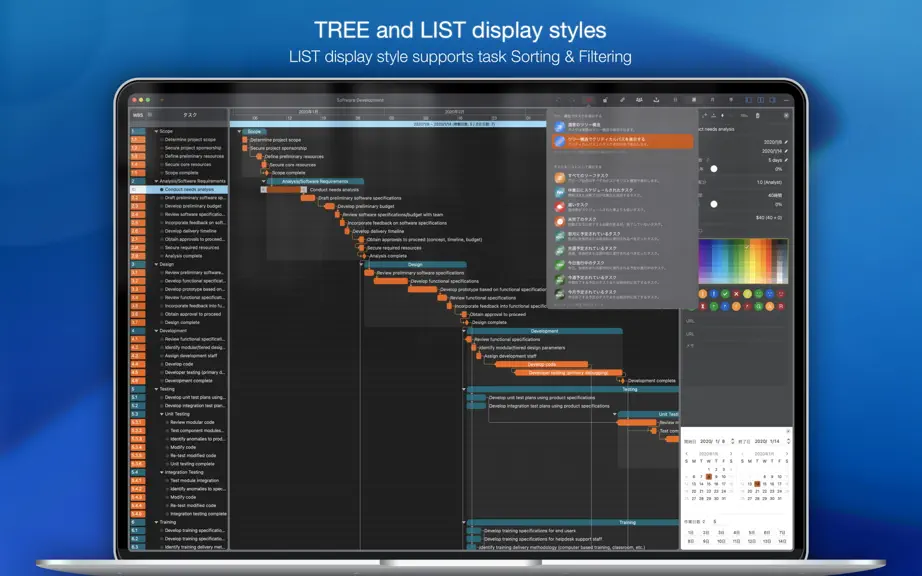
Task: Toggle the right inspector panel layout button
Action: 772,100
